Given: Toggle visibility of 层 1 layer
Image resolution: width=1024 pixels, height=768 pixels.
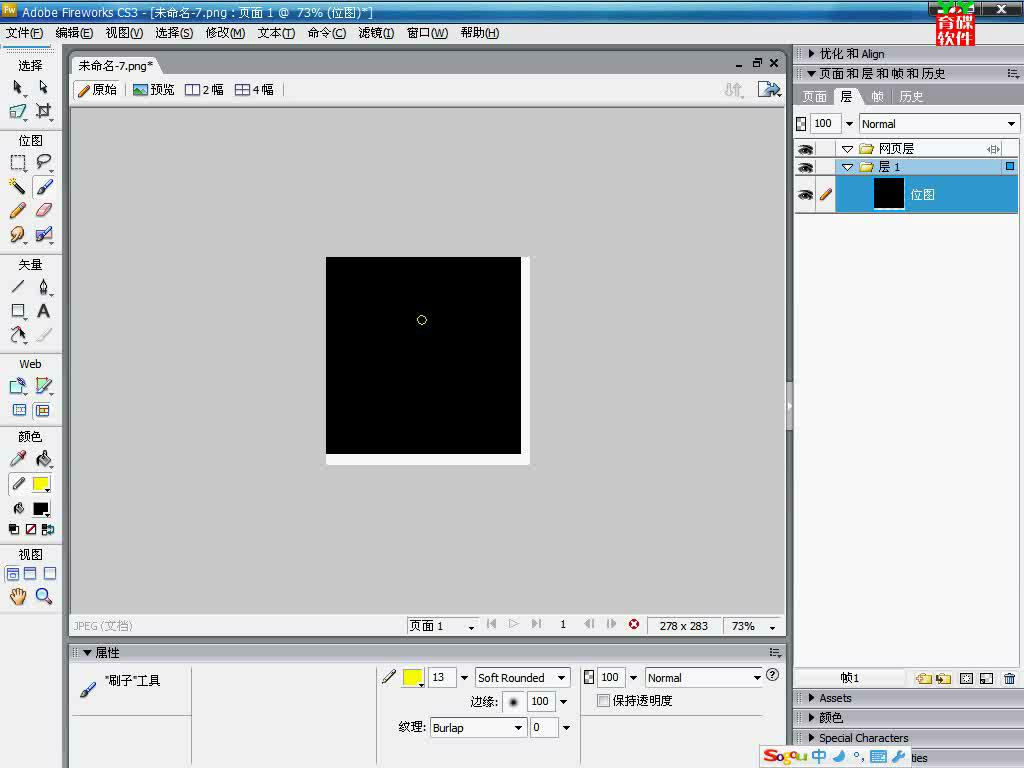Looking at the screenshot, I should click(805, 168).
